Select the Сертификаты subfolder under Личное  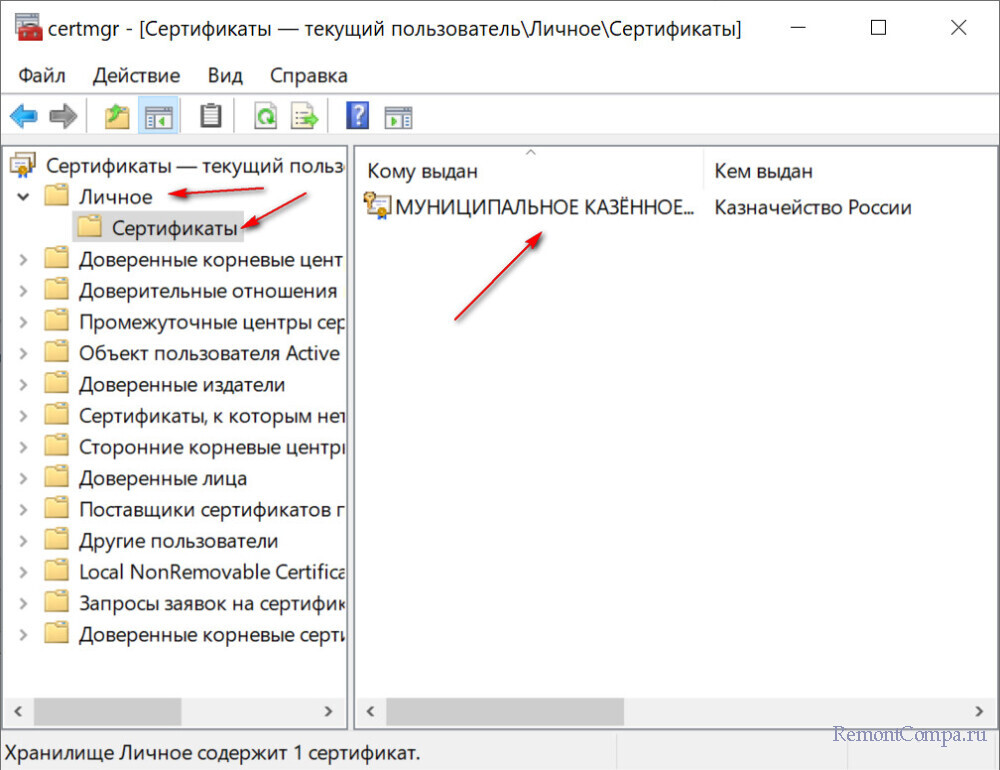[174, 228]
